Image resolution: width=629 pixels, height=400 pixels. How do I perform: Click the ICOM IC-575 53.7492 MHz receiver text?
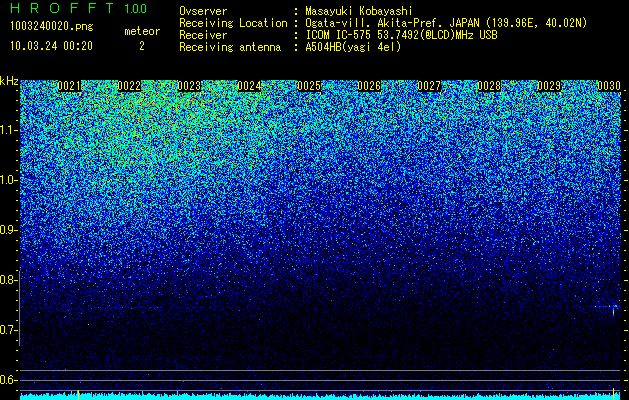tap(401, 35)
